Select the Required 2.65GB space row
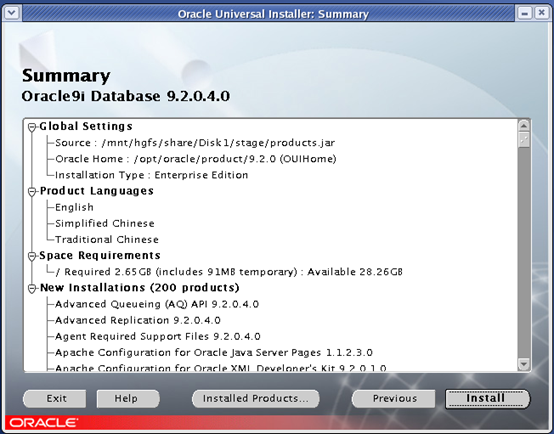The width and height of the screenshot is (554, 434). tap(229, 272)
